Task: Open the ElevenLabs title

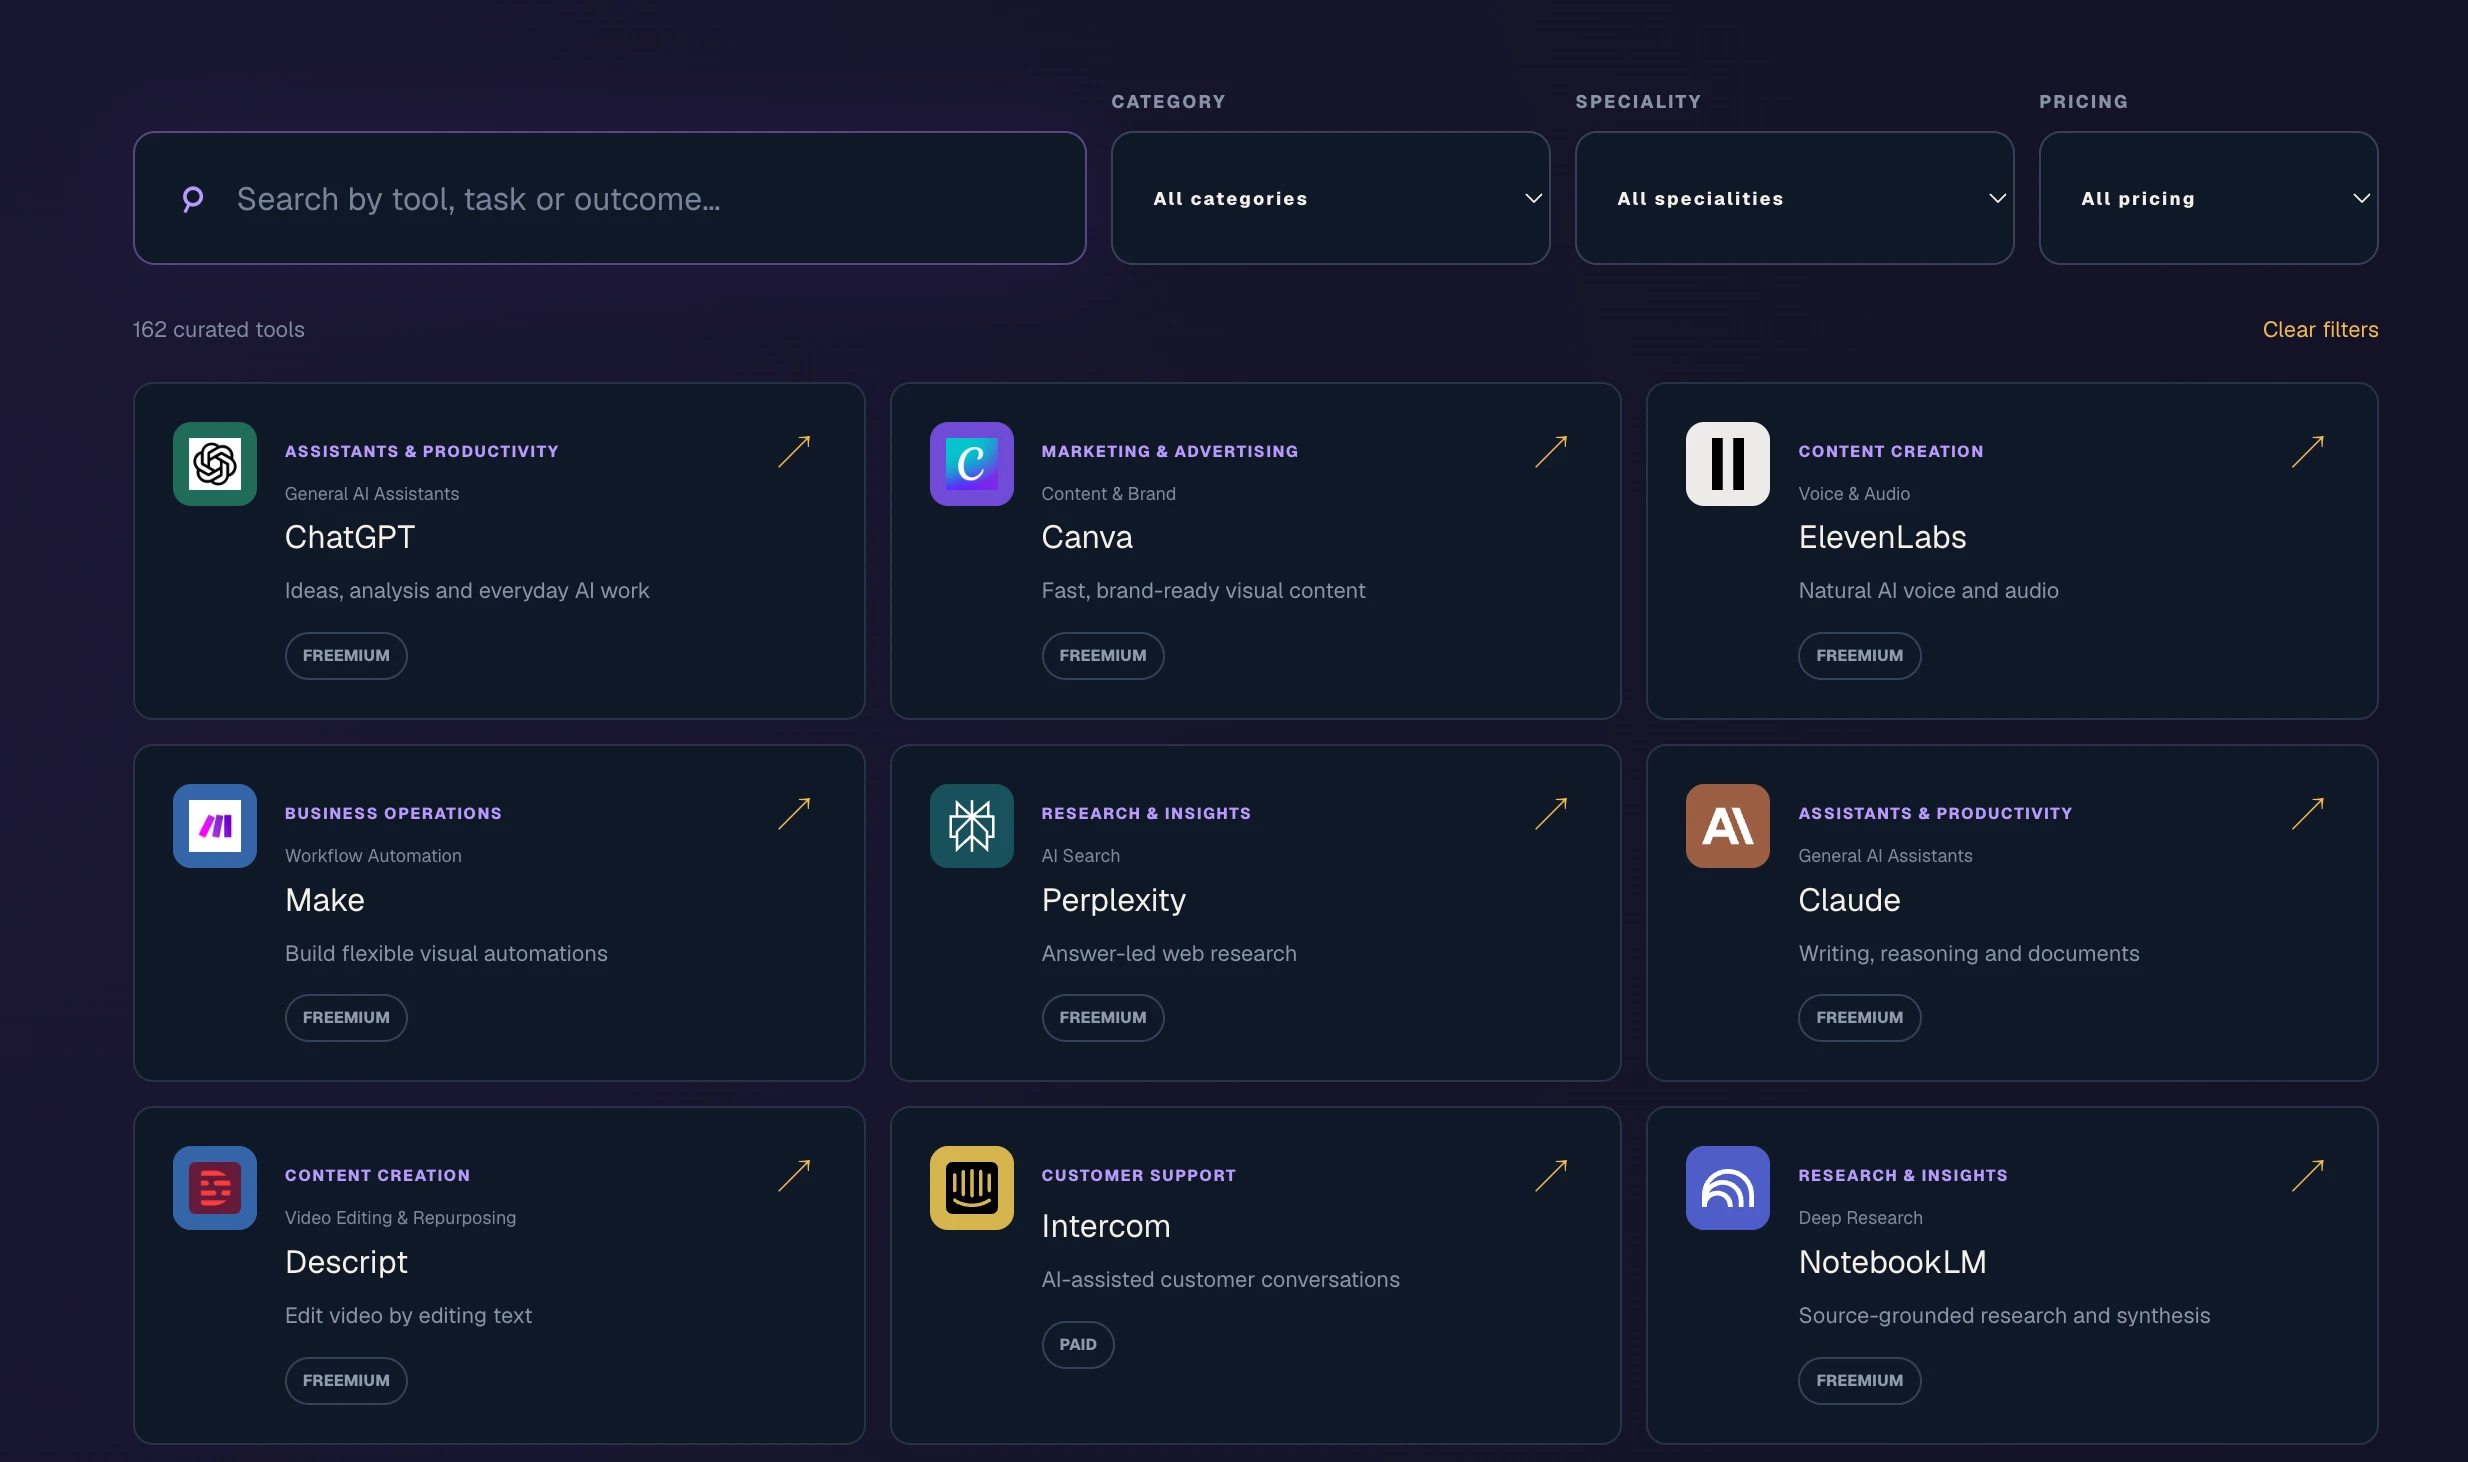Action: [1882, 538]
